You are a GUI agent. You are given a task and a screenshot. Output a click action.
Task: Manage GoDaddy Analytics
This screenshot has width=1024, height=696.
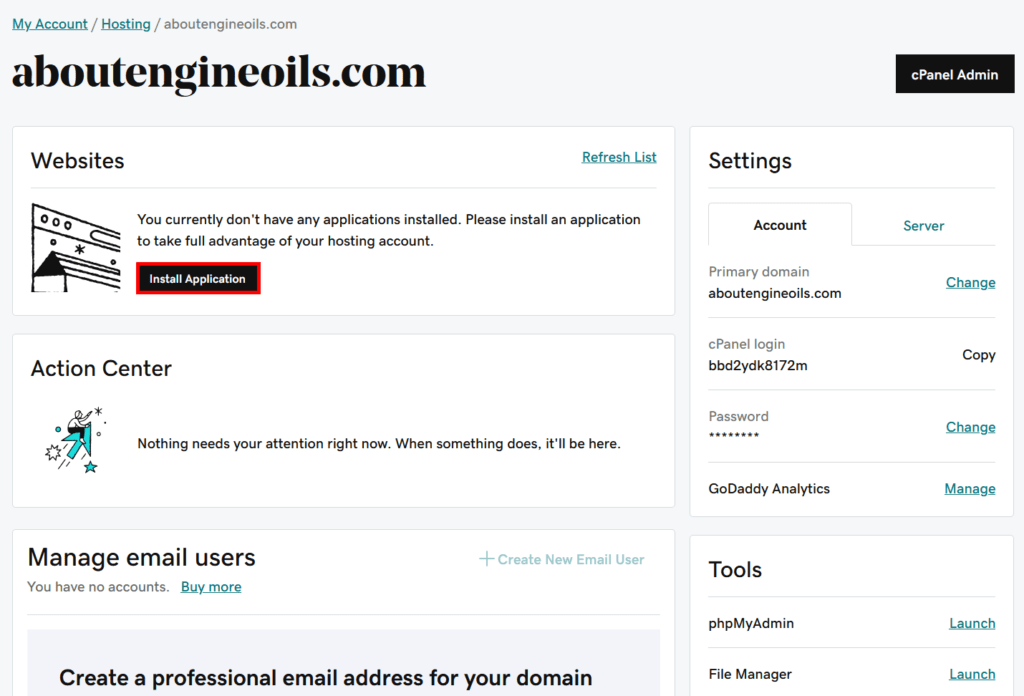point(970,489)
